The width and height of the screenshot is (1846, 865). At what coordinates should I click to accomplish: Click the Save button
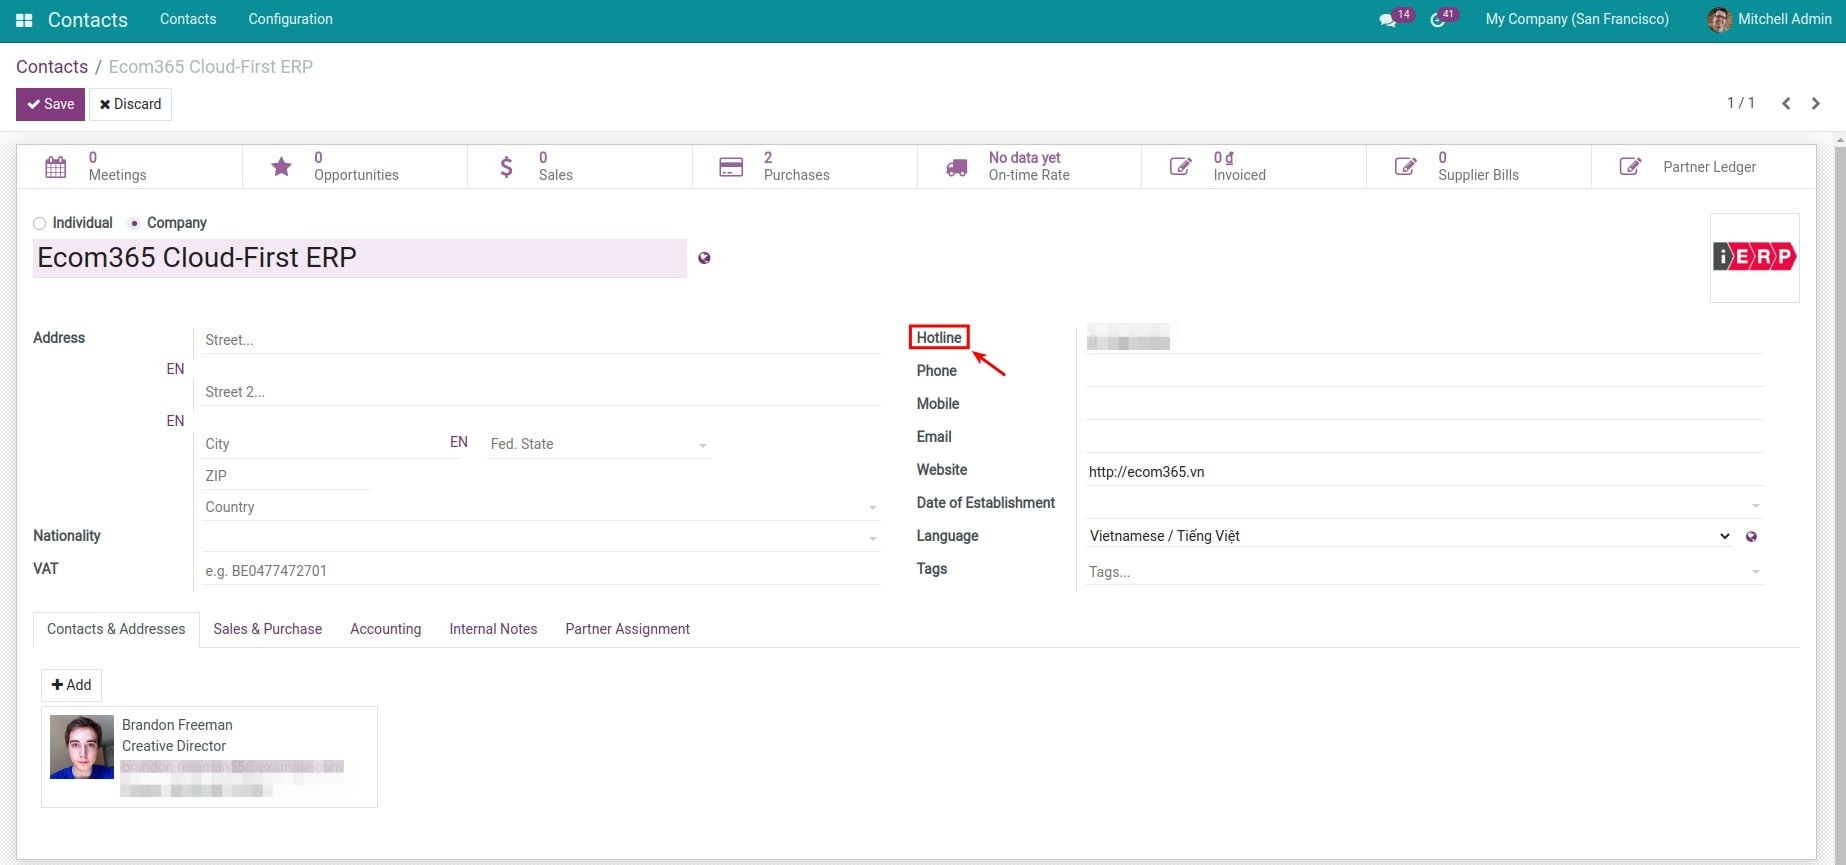pyautogui.click(x=50, y=104)
